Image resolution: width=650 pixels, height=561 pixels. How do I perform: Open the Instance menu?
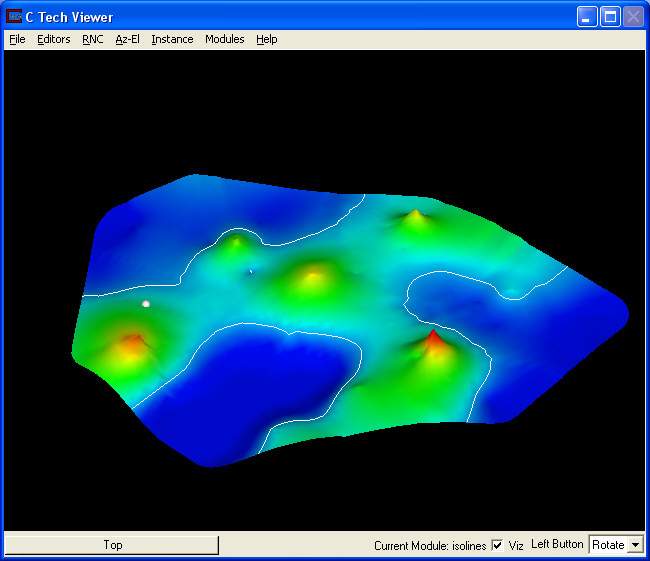tap(172, 39)
